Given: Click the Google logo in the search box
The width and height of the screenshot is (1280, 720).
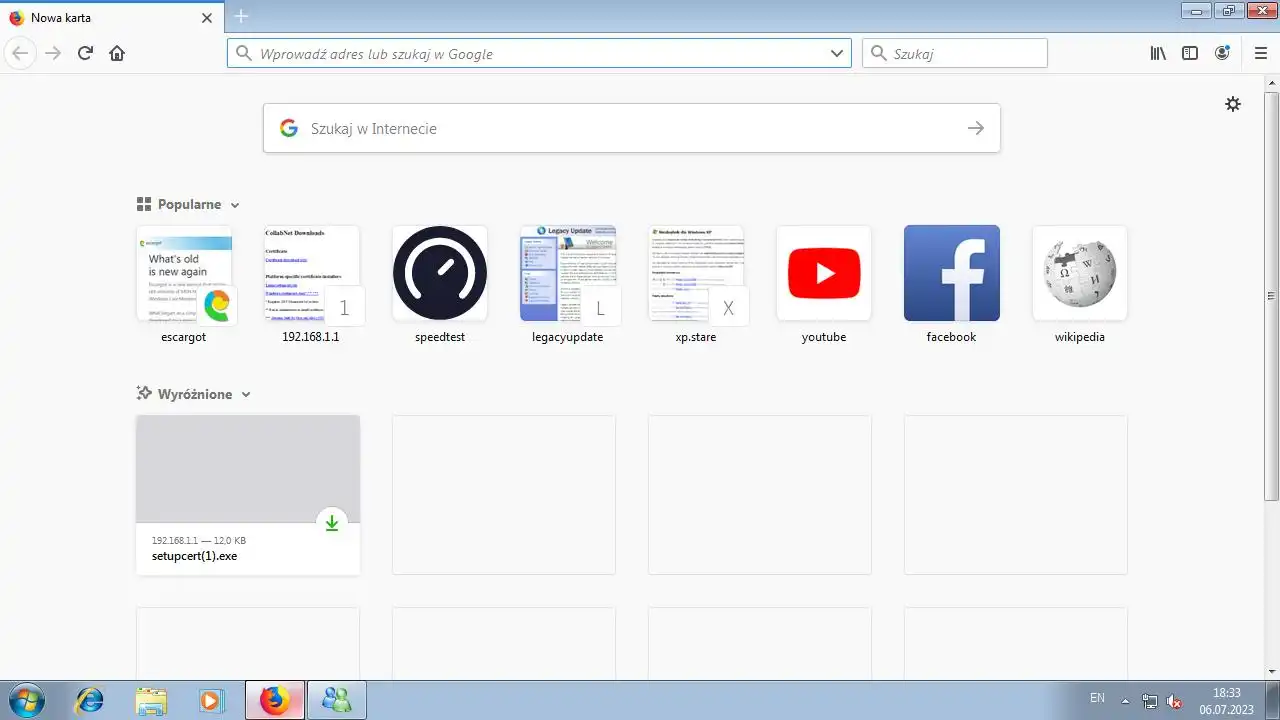Looking at the screenshot, I should coord(289,128).
